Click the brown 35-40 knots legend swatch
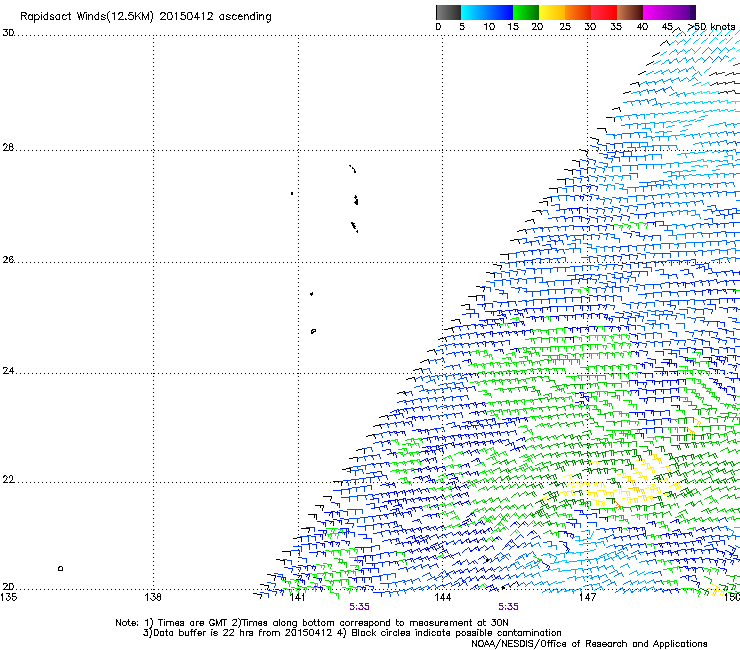Image resolution: width=740 pixels, height=650 pixels. [x=630, y=12]
